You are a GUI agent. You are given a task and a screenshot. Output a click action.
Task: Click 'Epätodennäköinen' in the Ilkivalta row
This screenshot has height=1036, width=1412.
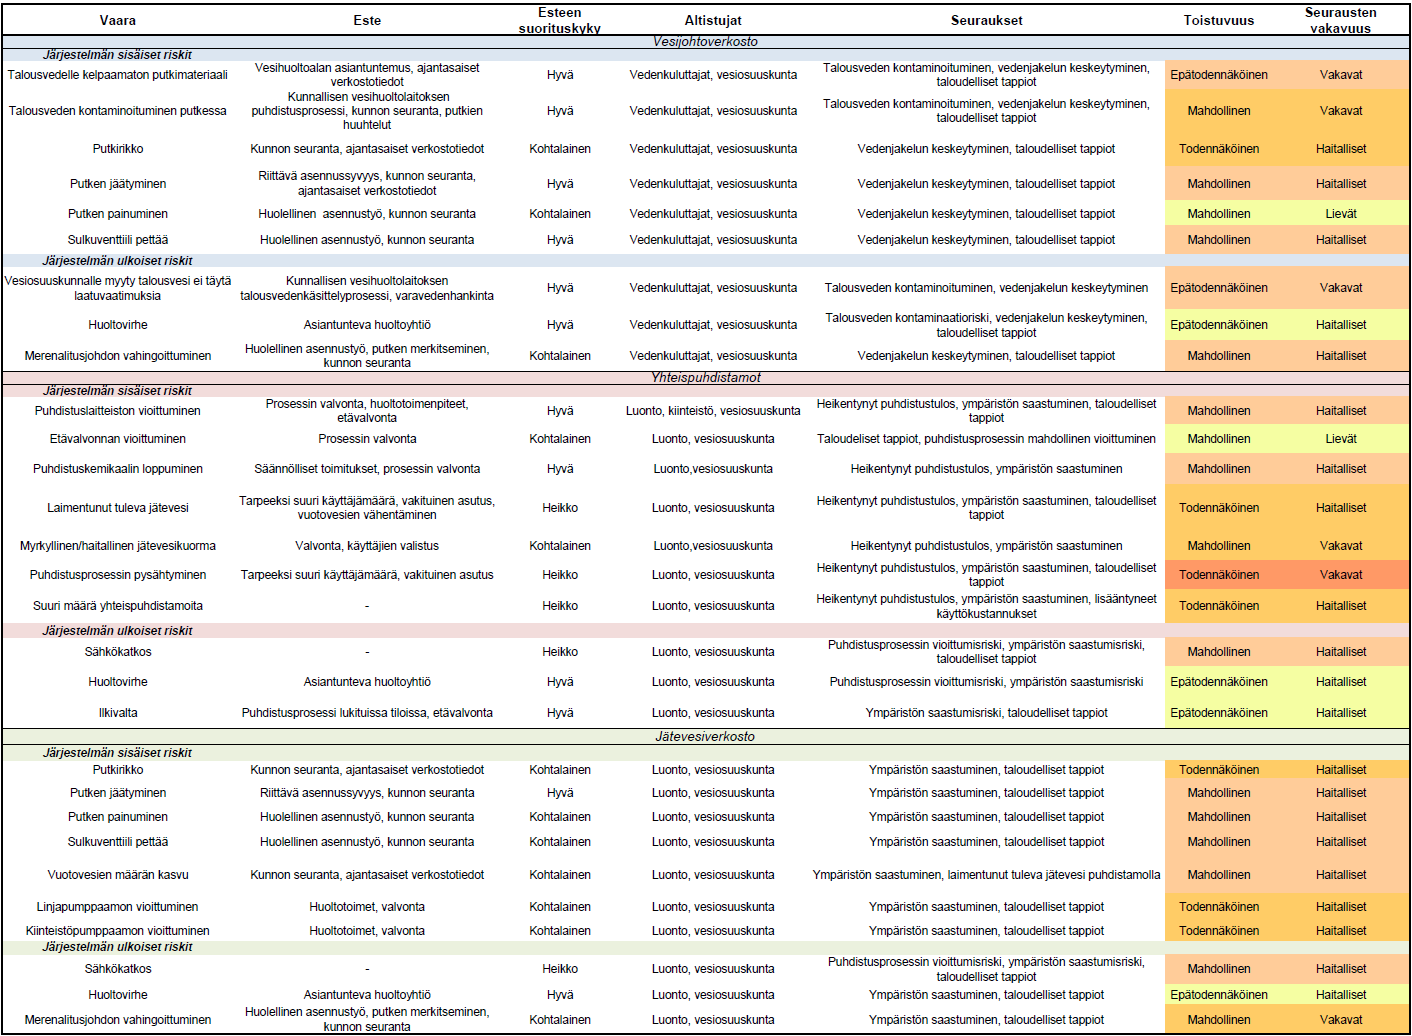(1219, 713)
